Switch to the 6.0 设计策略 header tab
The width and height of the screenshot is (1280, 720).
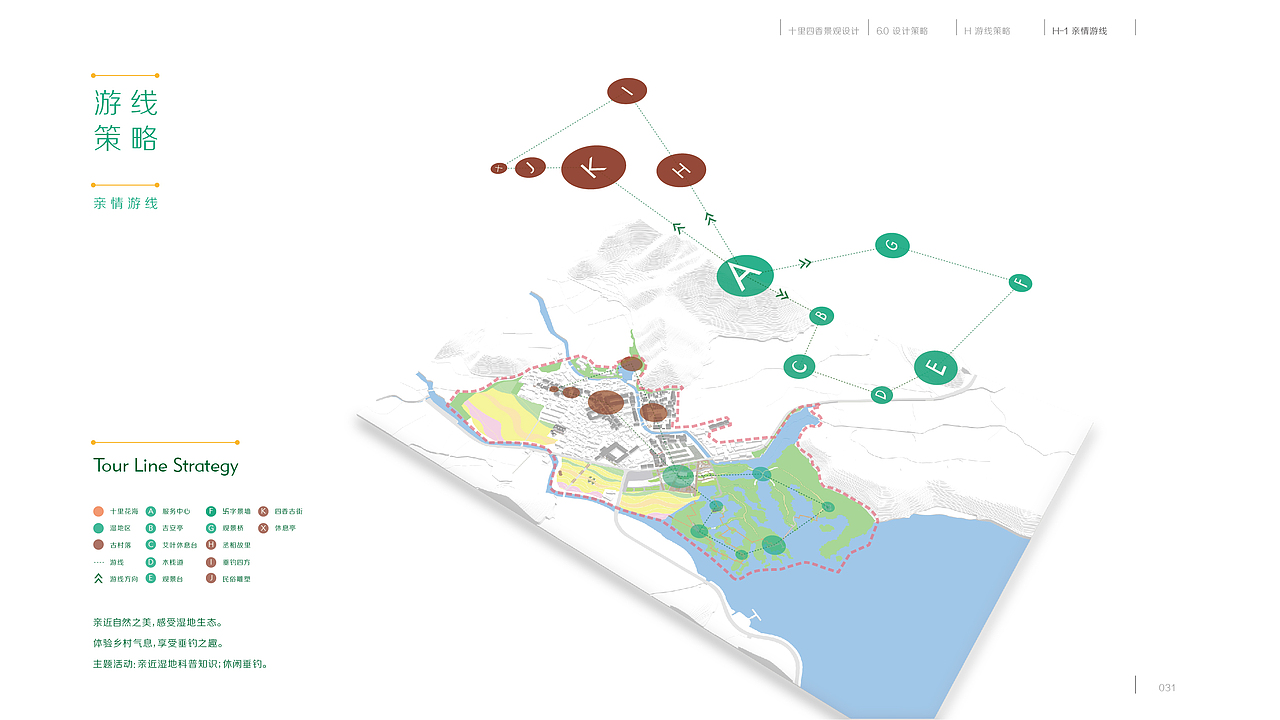(902, 31)
